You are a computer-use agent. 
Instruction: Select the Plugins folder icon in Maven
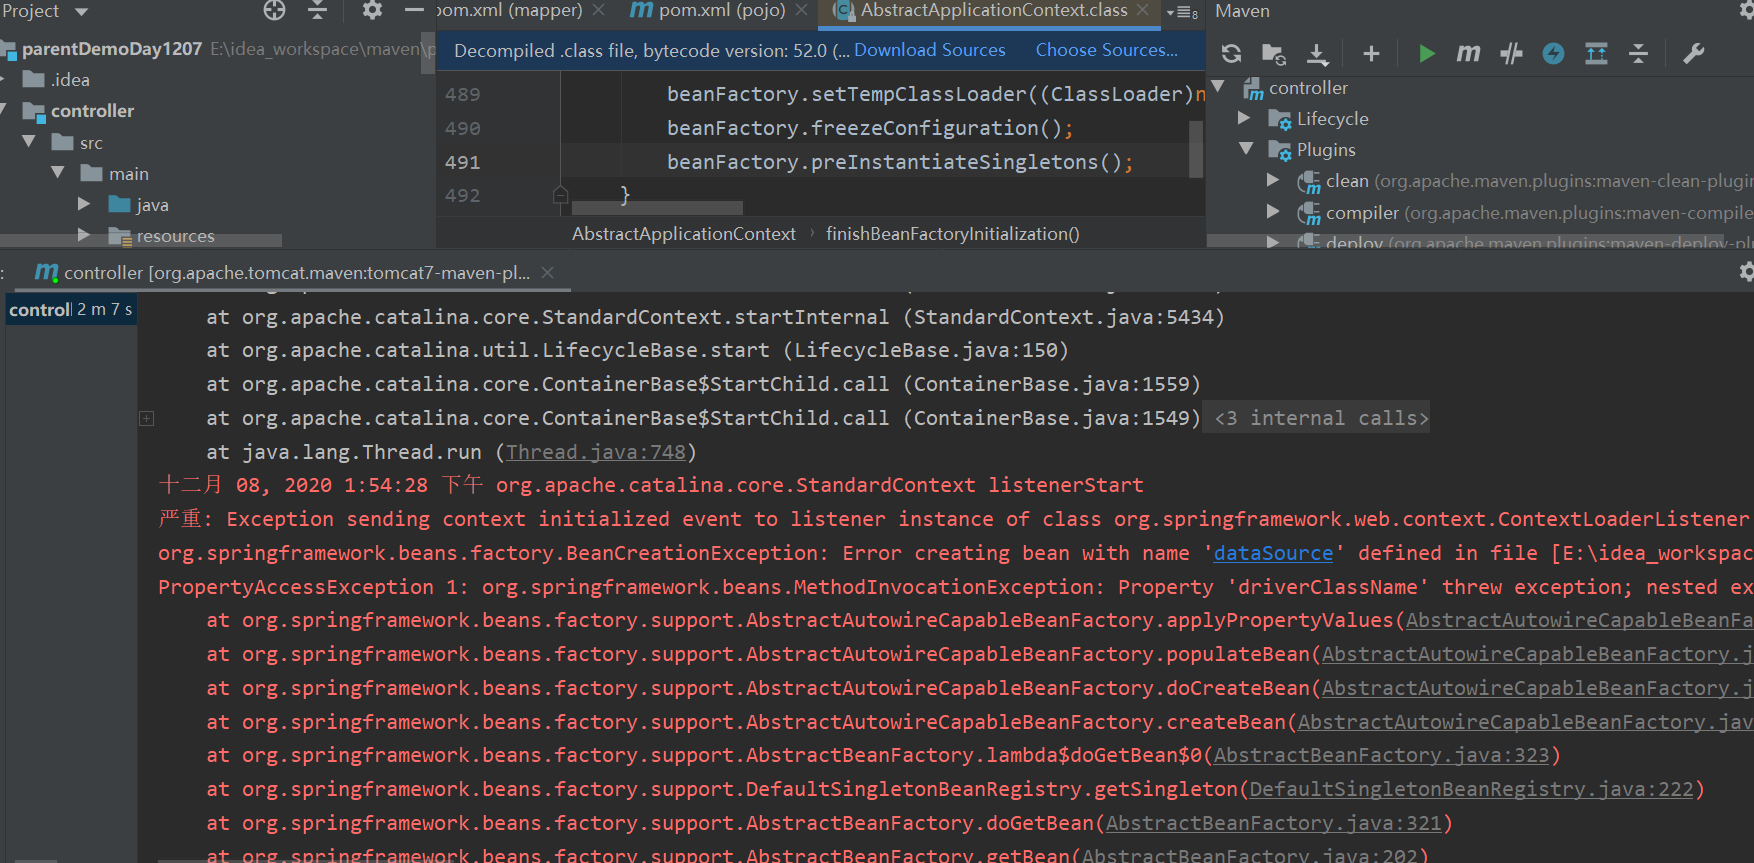click(1279, 151)
